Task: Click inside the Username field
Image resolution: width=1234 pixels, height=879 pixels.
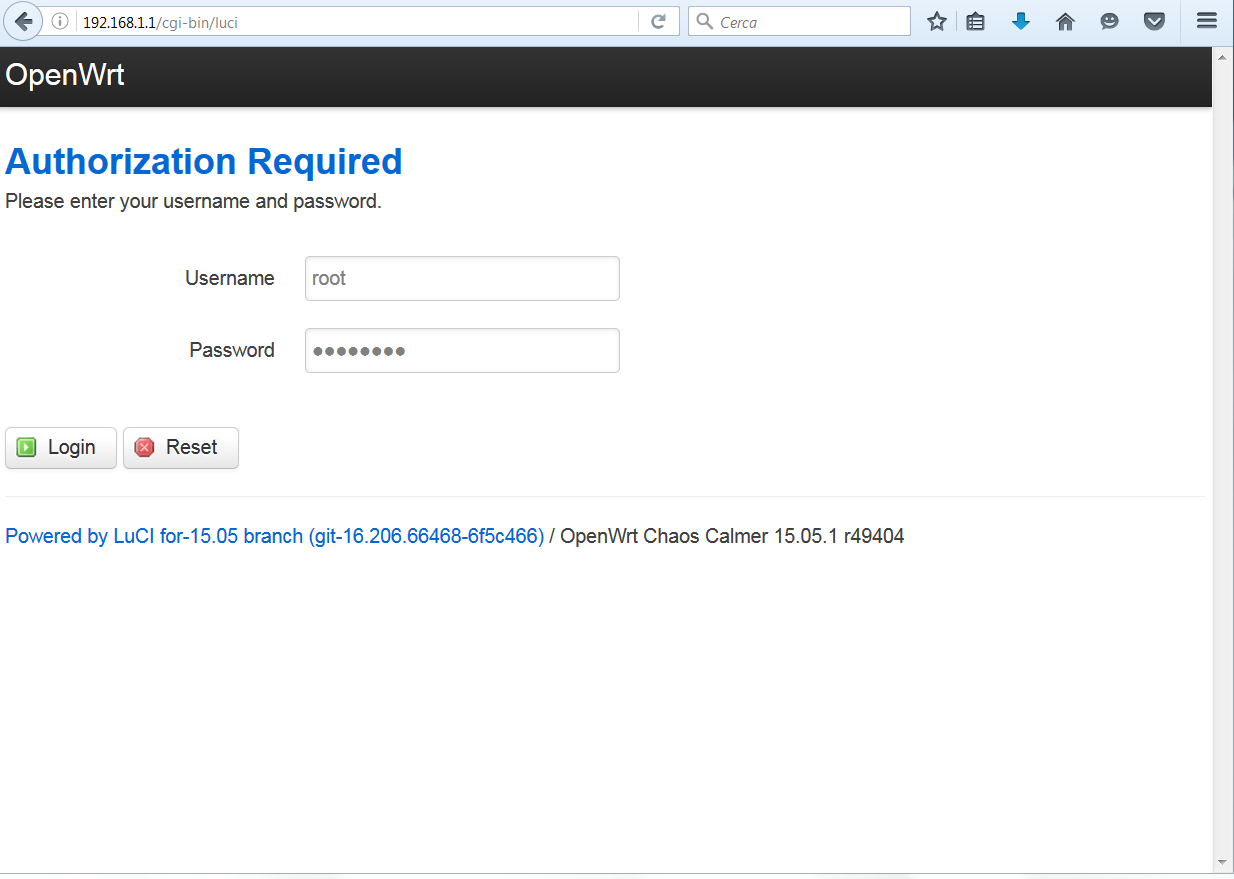Action: click(x=462, y=279)
